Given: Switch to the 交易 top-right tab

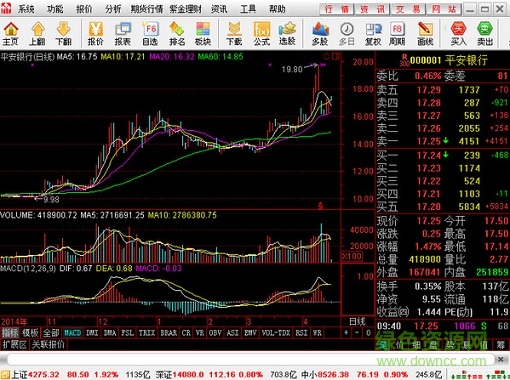Looking at the screenshot, I should [408, 9].
